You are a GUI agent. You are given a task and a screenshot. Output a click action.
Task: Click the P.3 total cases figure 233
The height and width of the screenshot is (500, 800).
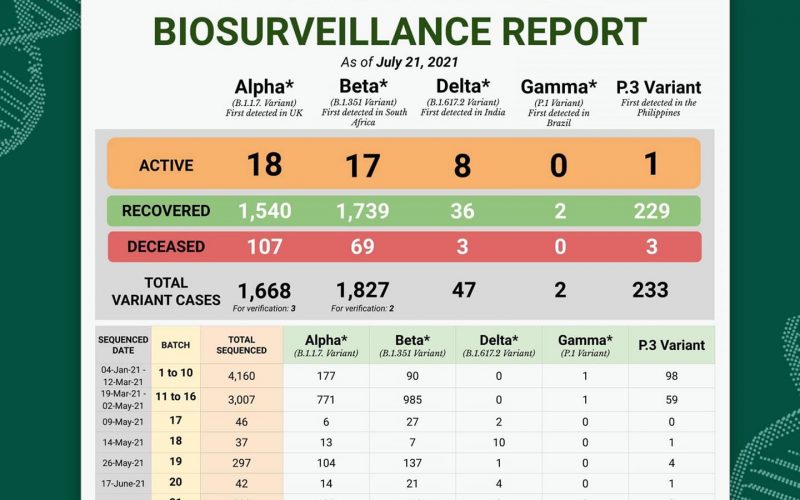pyautogui.click(x=651, y=290)
